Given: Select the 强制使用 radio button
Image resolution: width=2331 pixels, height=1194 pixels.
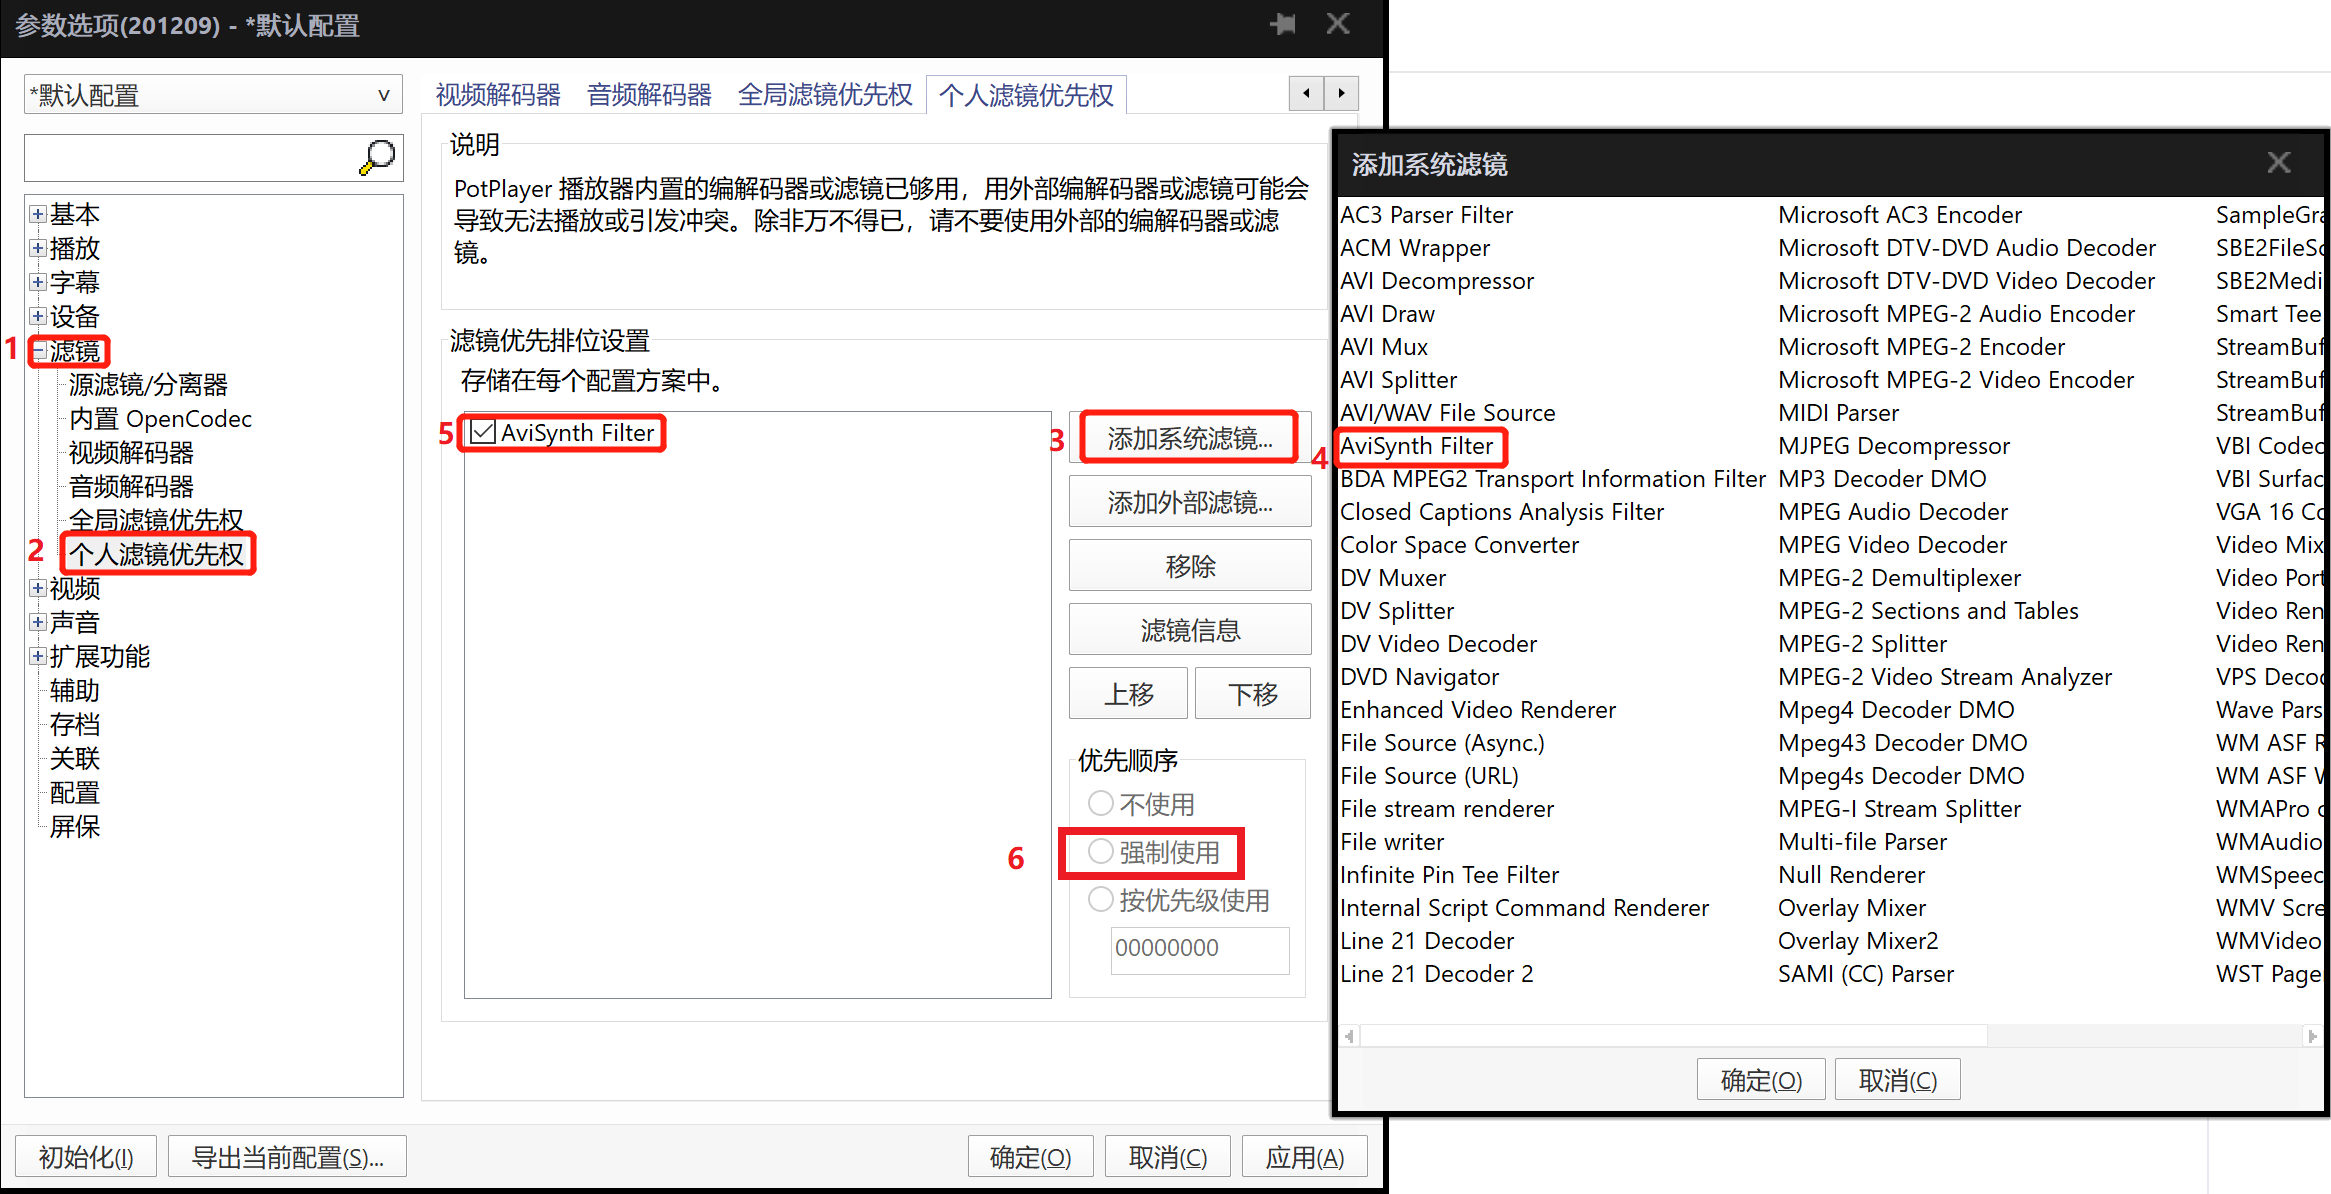Looking at the screenshot, I should pos(1100,852).
